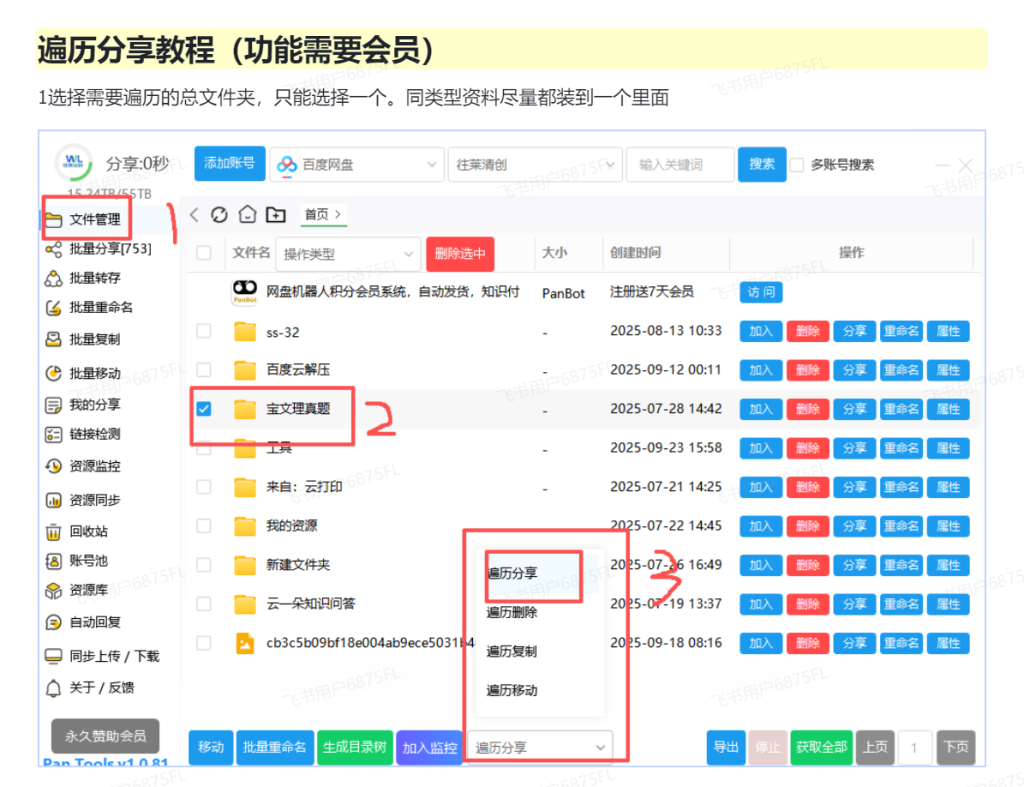Choose 遍历复制 in the dropdown list

click(512, 651)
